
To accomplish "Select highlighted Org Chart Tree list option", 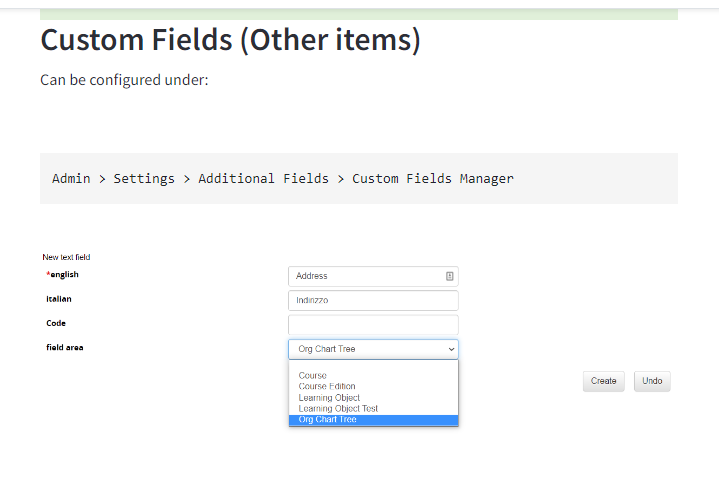I will pos(328,420).
